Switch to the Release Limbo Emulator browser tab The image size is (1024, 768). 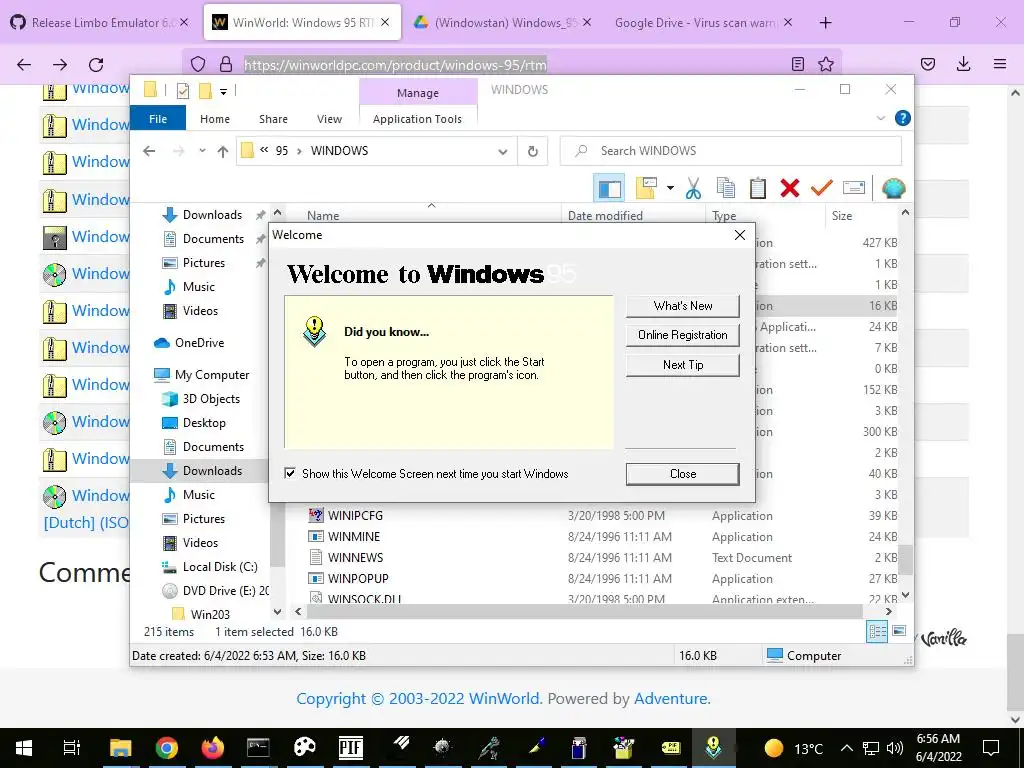(x=100, y=22)
